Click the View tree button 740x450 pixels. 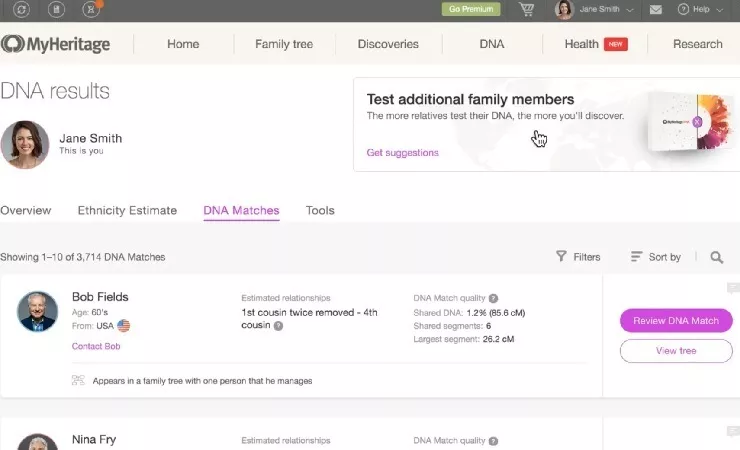point(676,351)
